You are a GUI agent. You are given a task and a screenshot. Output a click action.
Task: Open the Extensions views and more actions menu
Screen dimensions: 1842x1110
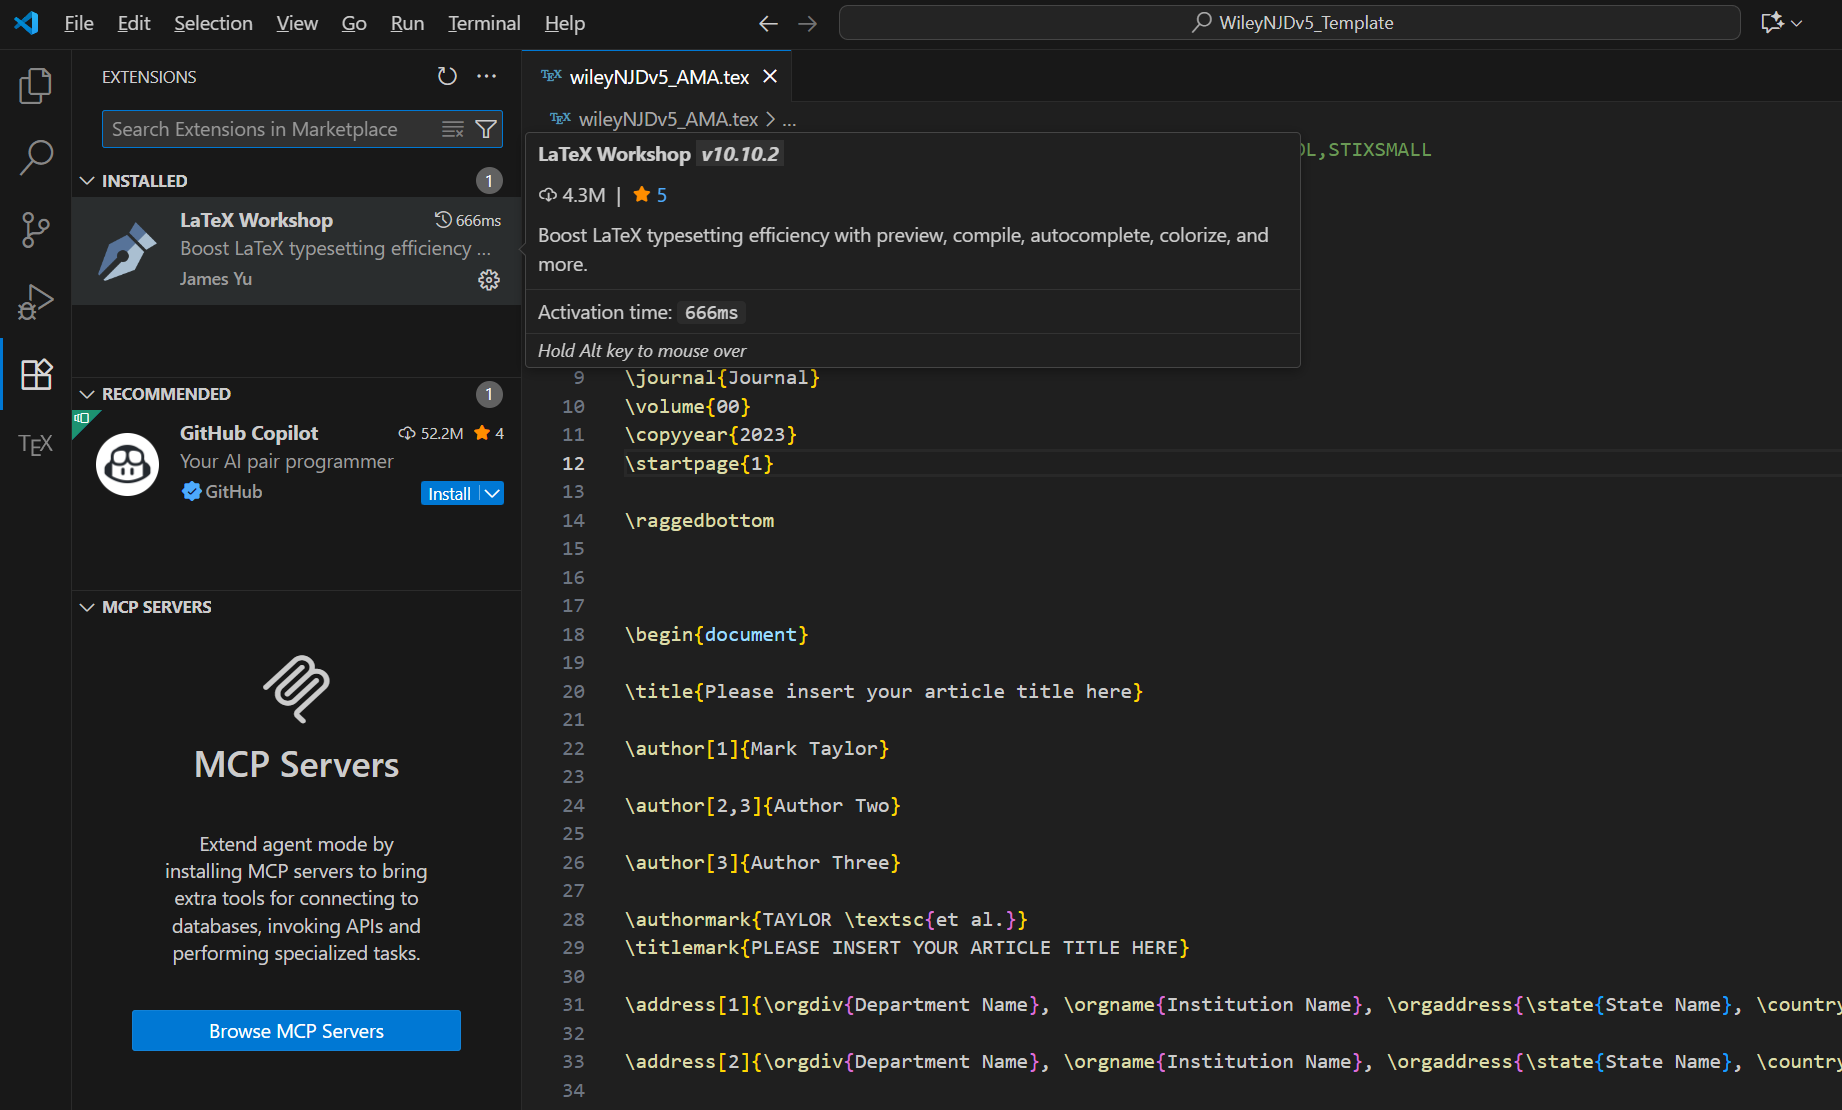coord(487,76)
